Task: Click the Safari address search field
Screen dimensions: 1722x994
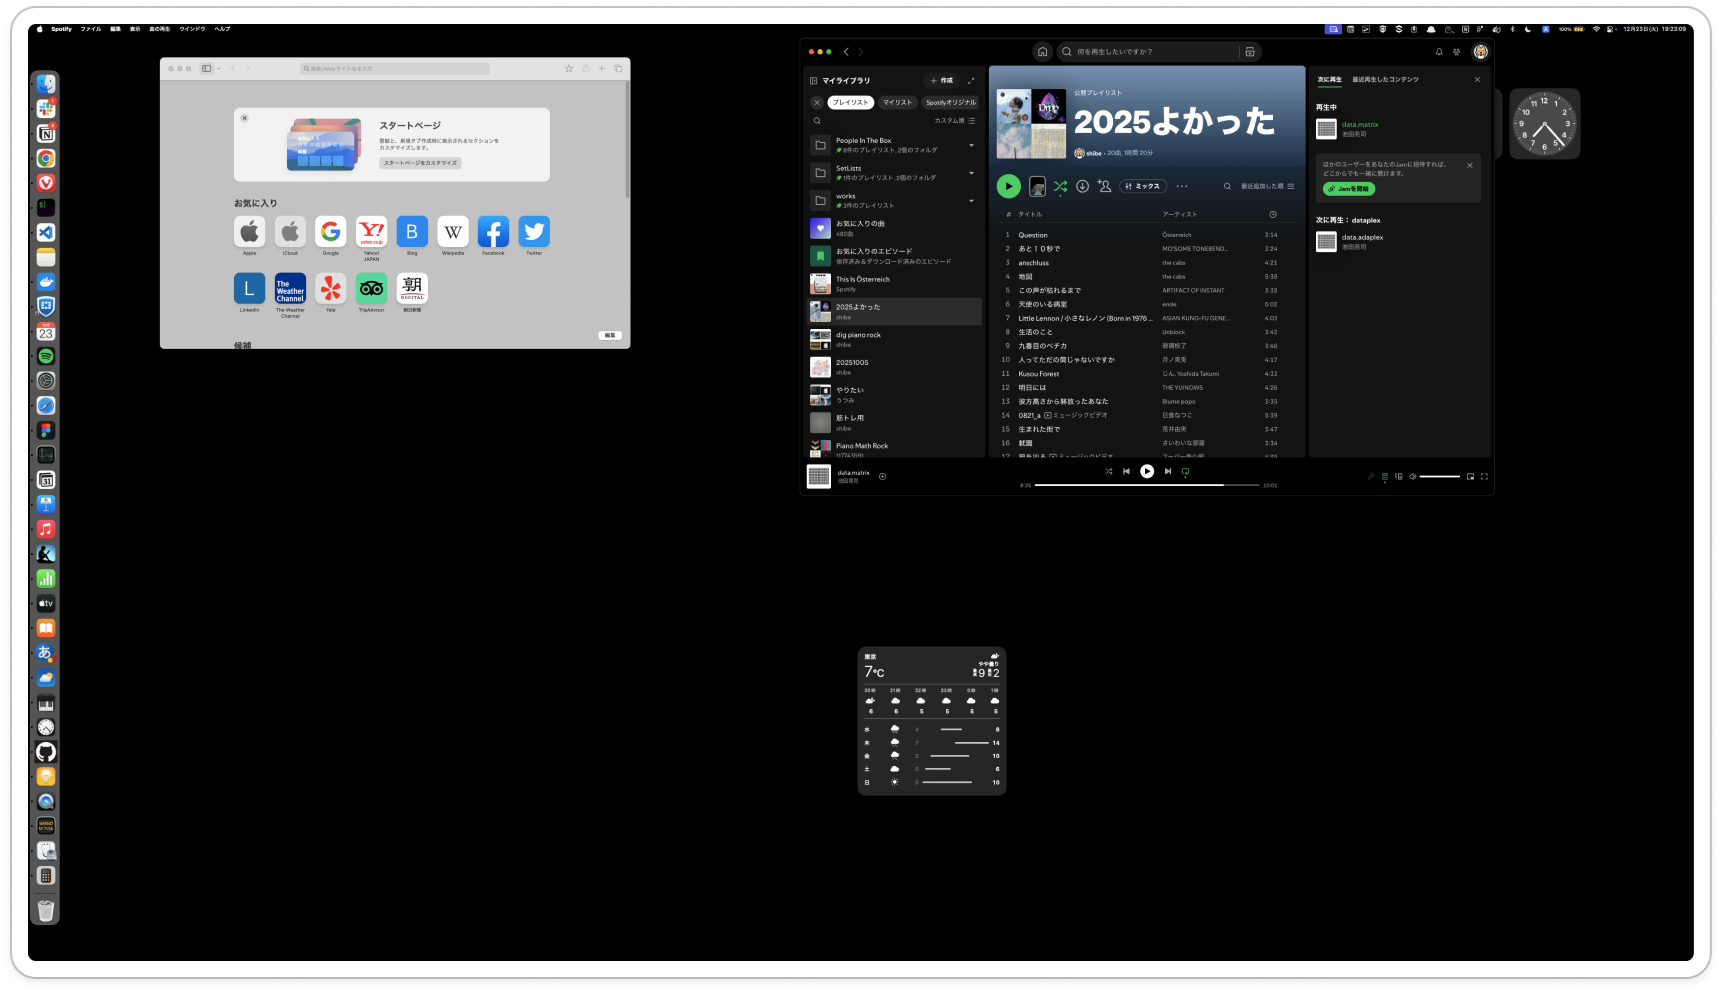Action: tap(395, 69)
